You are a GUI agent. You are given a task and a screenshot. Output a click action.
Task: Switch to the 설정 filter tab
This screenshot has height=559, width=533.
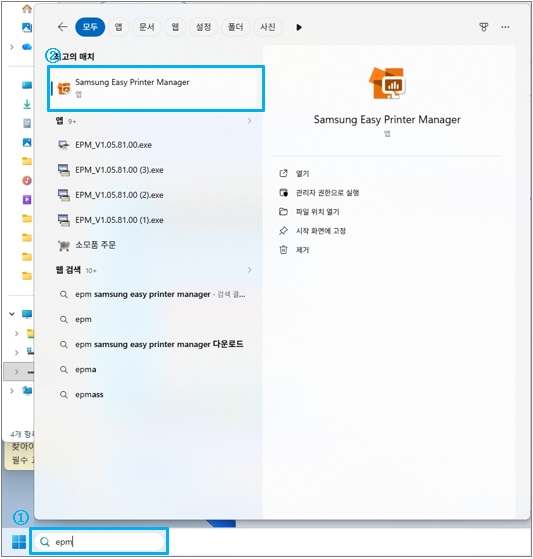[204, 27]
